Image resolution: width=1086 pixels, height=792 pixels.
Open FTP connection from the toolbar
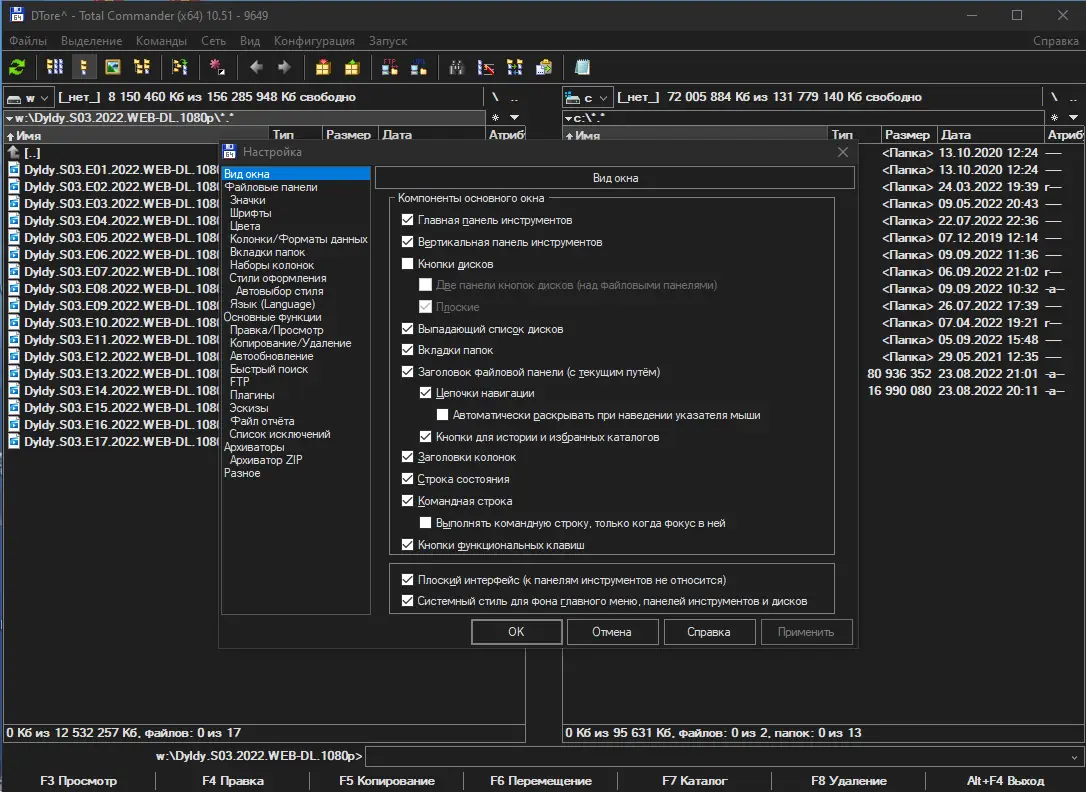click(390, 67)
